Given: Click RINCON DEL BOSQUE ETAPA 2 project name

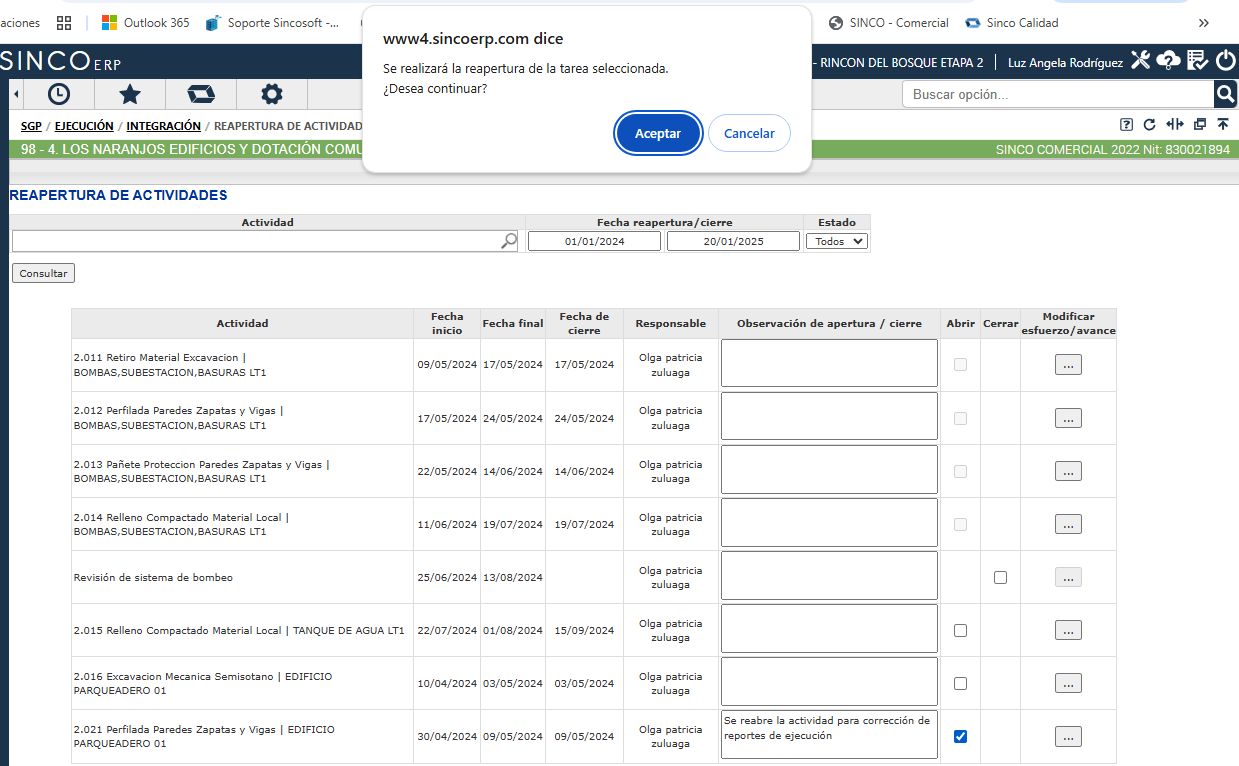Looking at the screenshot, I should click(x=902, y=62).
